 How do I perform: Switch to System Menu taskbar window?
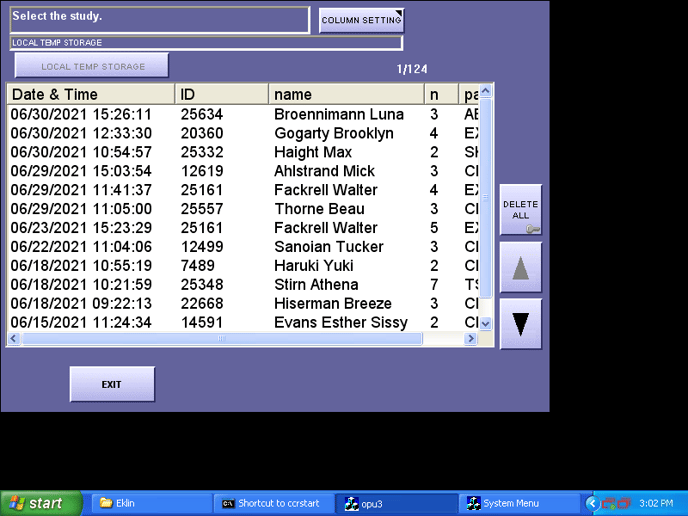[520, 504]
